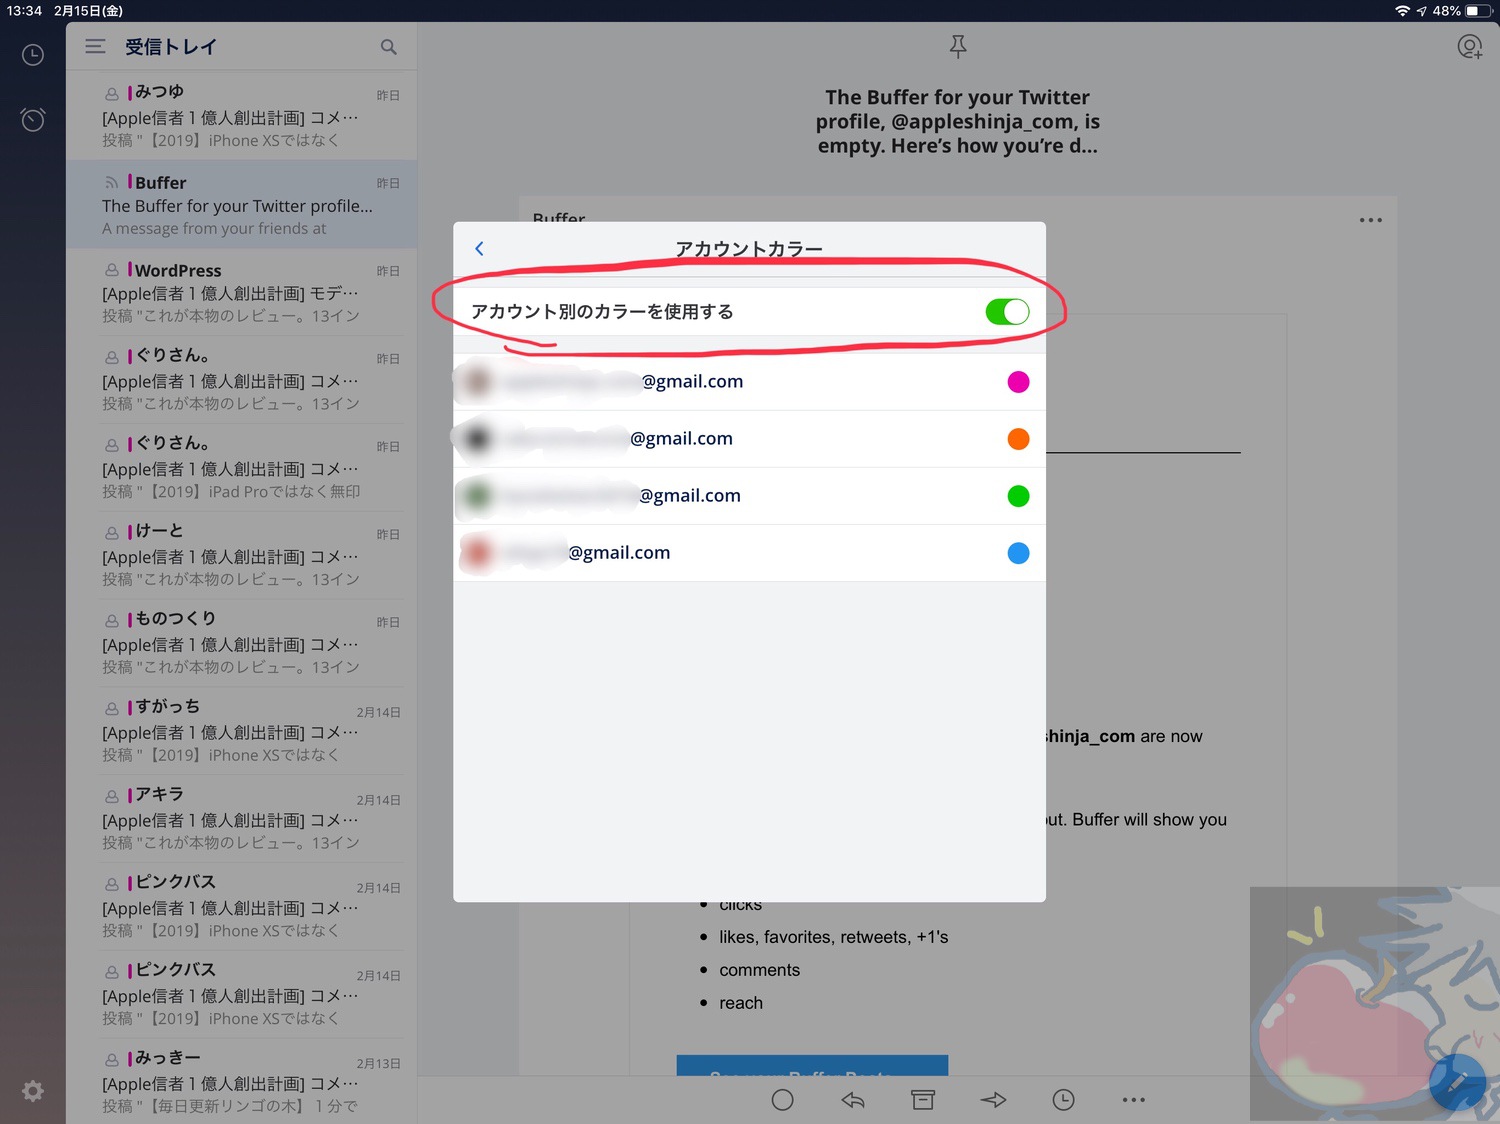
Task: Open the alarm reminders icon in sidebar
Action: [x=33, y=120]
